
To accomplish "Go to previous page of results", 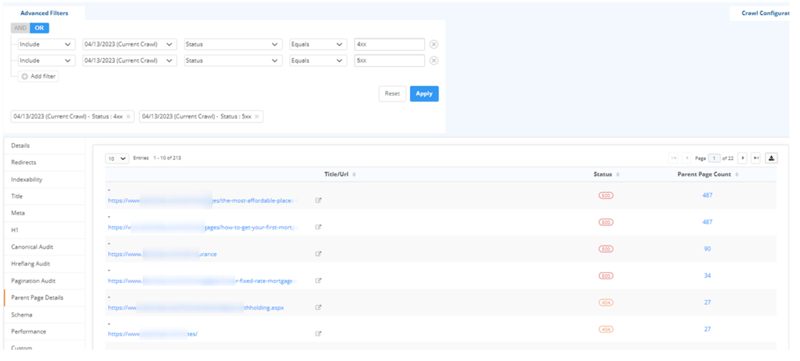I will 687,159.
